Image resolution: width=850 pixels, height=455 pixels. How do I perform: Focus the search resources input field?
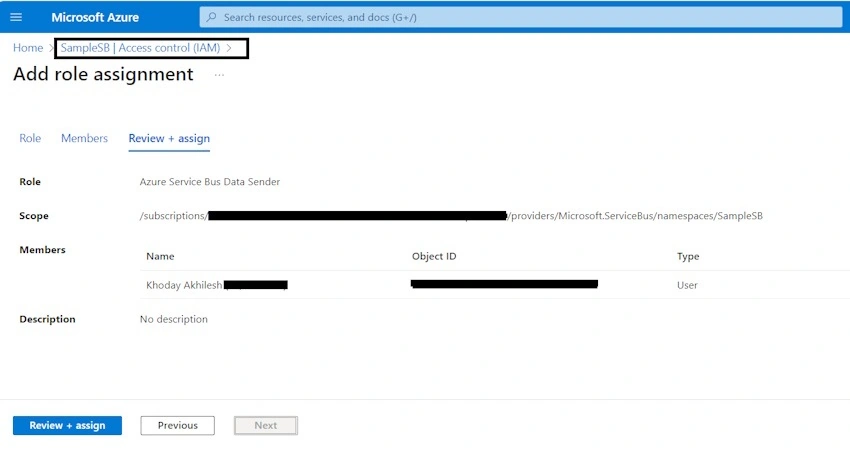click(521, 17)
